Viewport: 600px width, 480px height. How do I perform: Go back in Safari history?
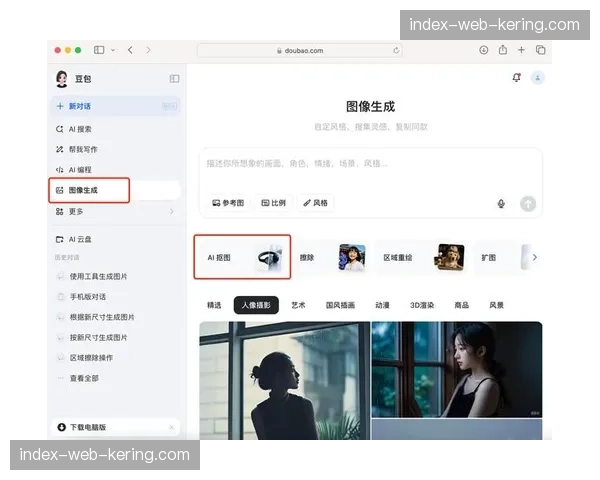pos(130,50)
